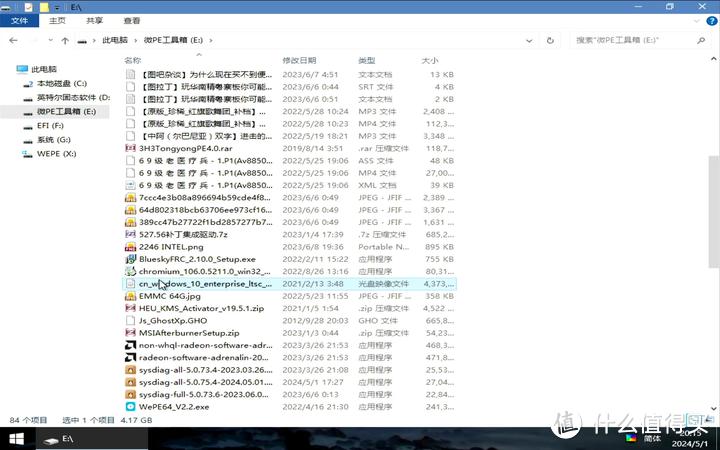Select the sysdiag-full-5.0.73.6 installer icon
The image size is (720, 450).
(x=131, y=394)
